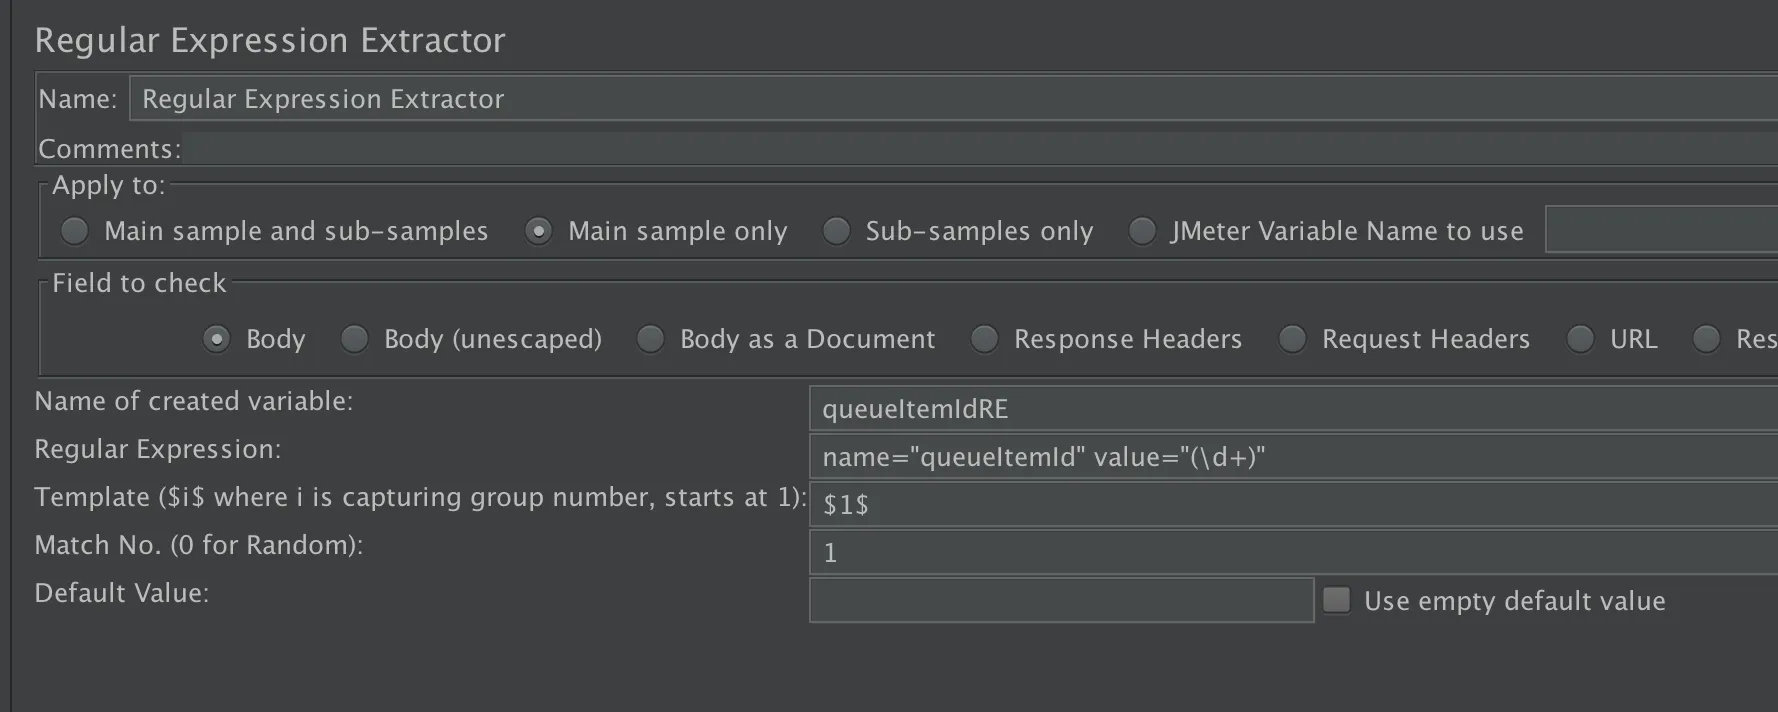The image size is (1778, 712).
Task: Click the 'Name of created variable' field
Action: click(1290, 409)
